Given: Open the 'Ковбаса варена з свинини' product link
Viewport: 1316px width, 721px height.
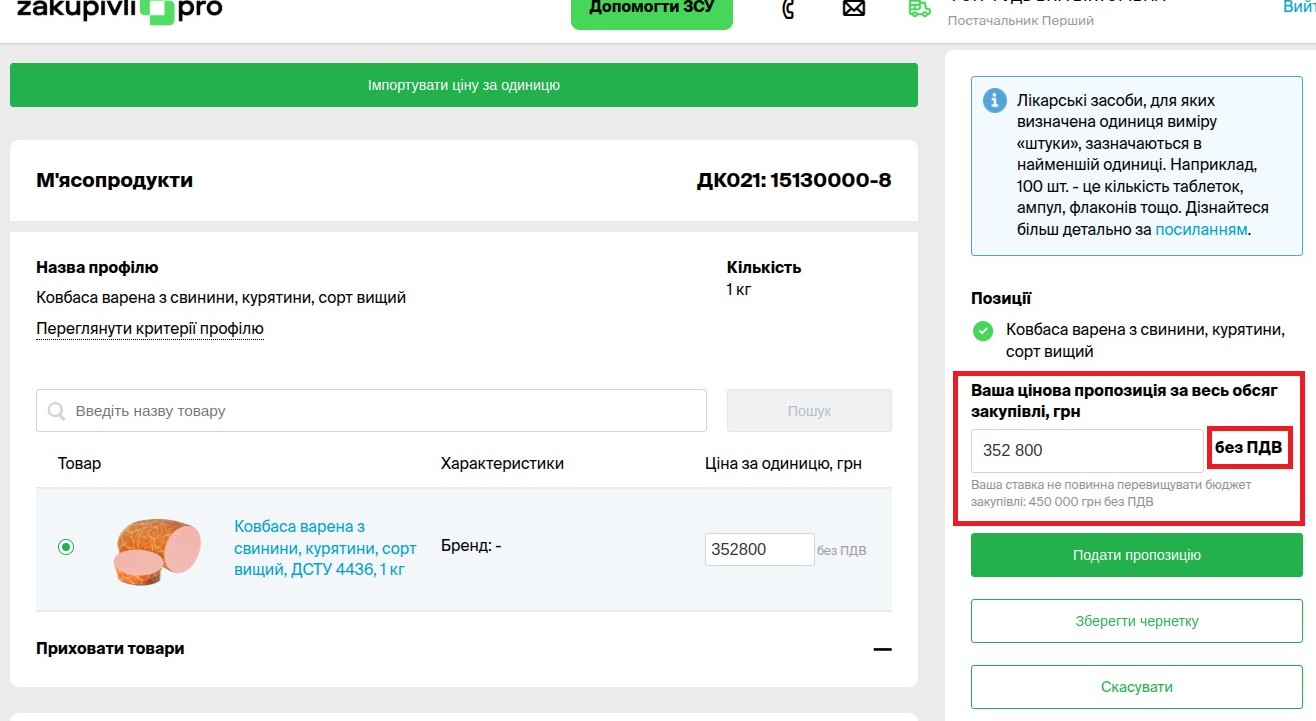Looking at the screenshot, I should click(x=325, y=548).
